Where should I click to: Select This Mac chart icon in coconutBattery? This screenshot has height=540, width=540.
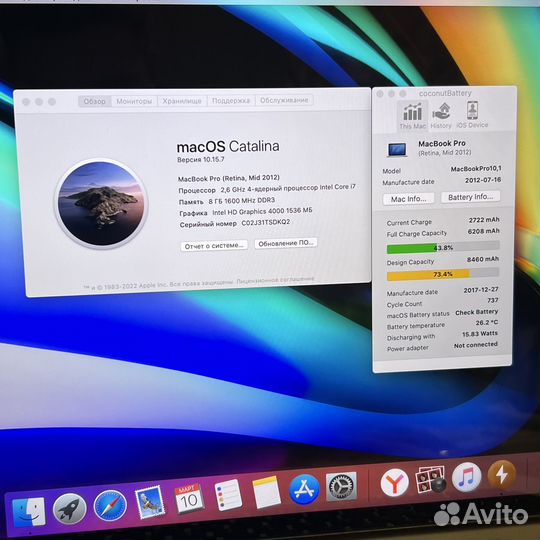pyautogui.click(x=413, y=115)
